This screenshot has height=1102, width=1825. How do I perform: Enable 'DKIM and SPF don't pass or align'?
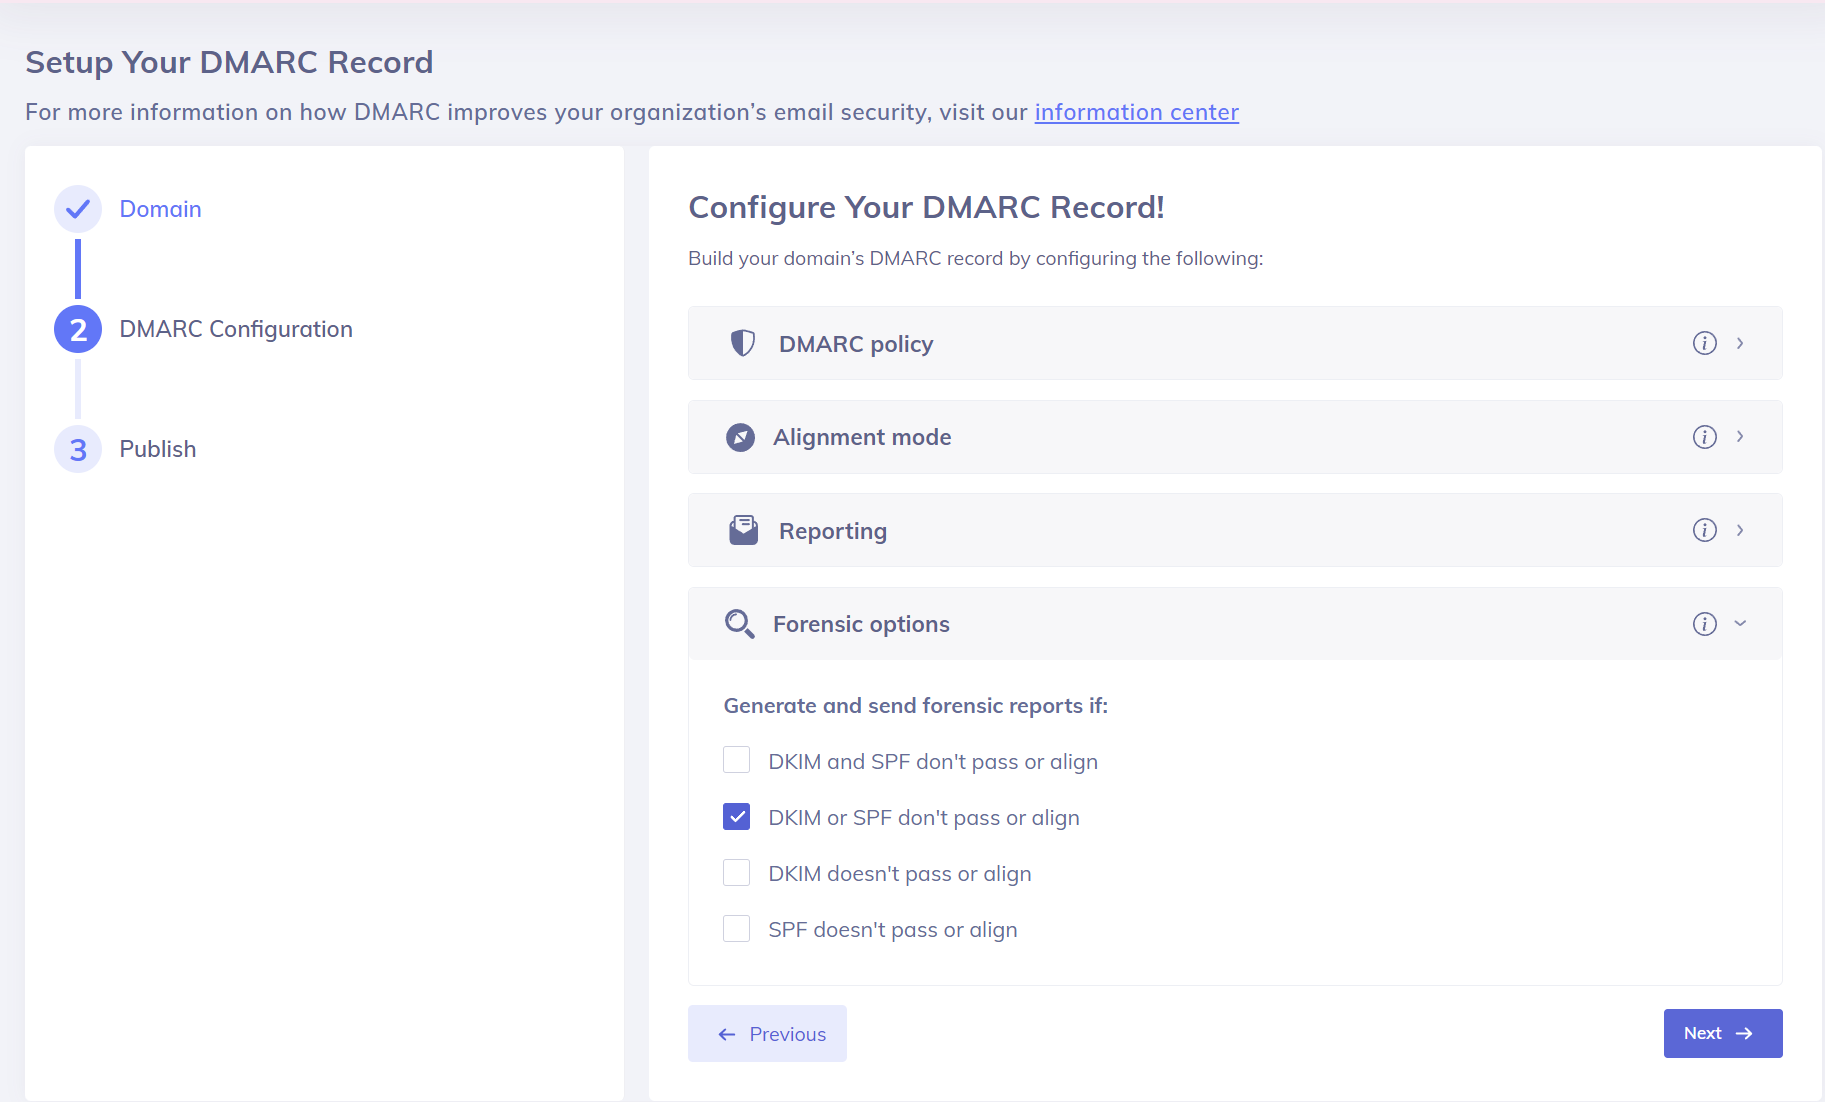[737, 760]
